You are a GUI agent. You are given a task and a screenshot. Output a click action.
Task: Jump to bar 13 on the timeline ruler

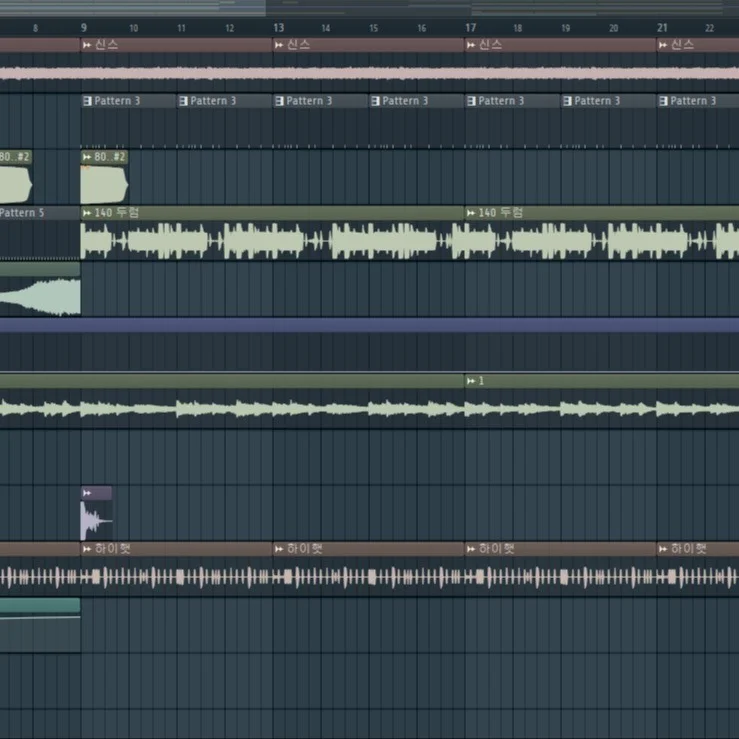click(279, 28)
